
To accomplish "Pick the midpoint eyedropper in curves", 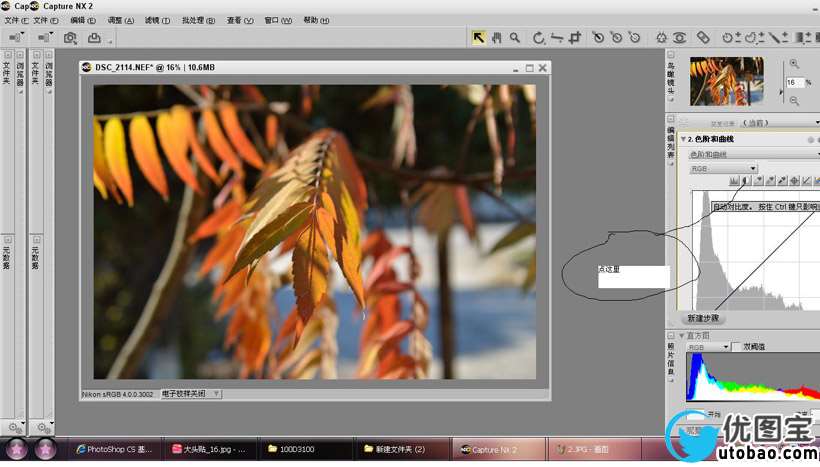I will (x=770, y=181).
